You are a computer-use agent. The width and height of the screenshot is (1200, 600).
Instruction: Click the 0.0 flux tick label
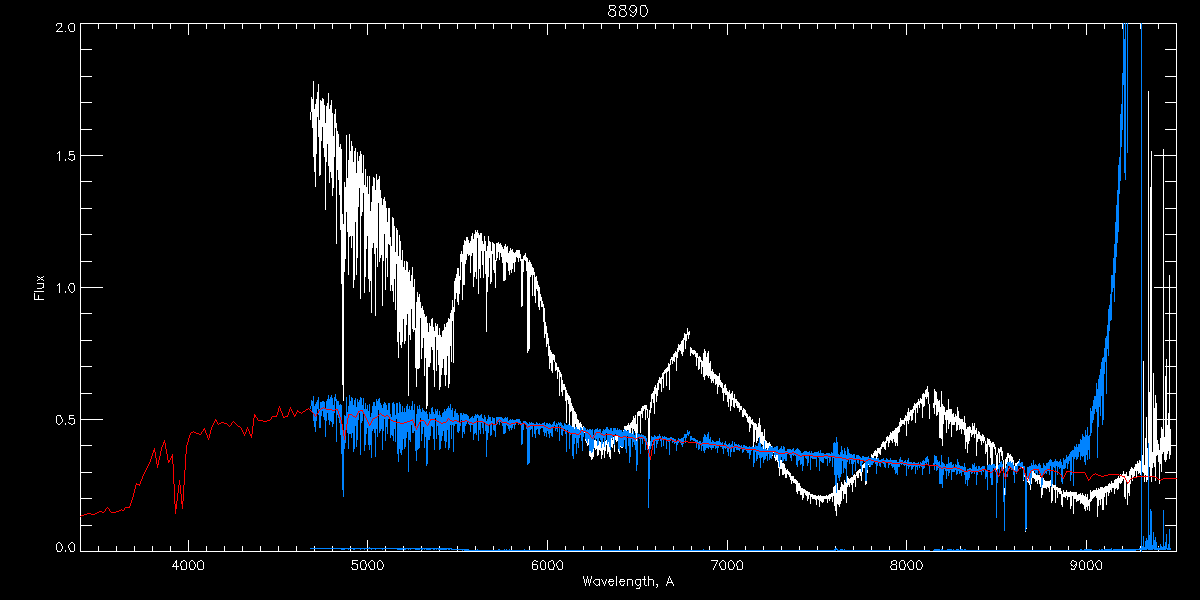click(63, 547)
